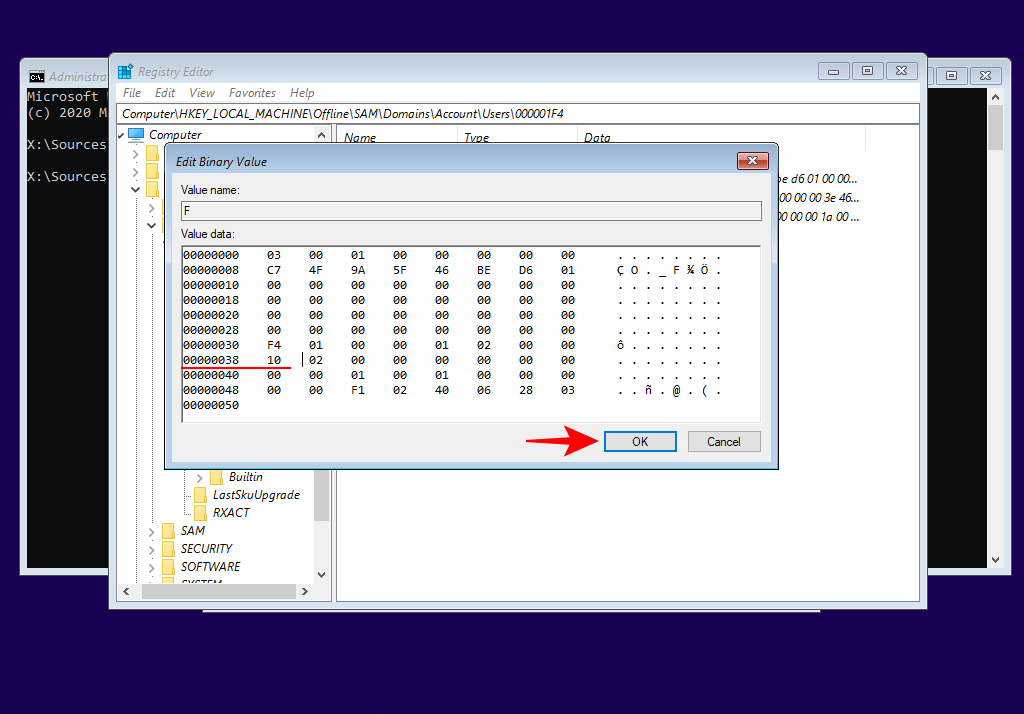
Task: Close the Edit Binary Value dialog
Action: click(752, 161)
